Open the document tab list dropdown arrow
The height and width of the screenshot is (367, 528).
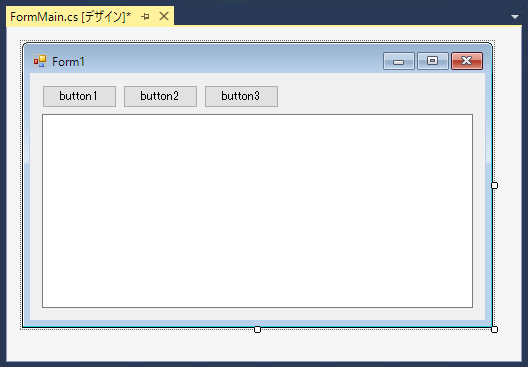tap(515, 17)
